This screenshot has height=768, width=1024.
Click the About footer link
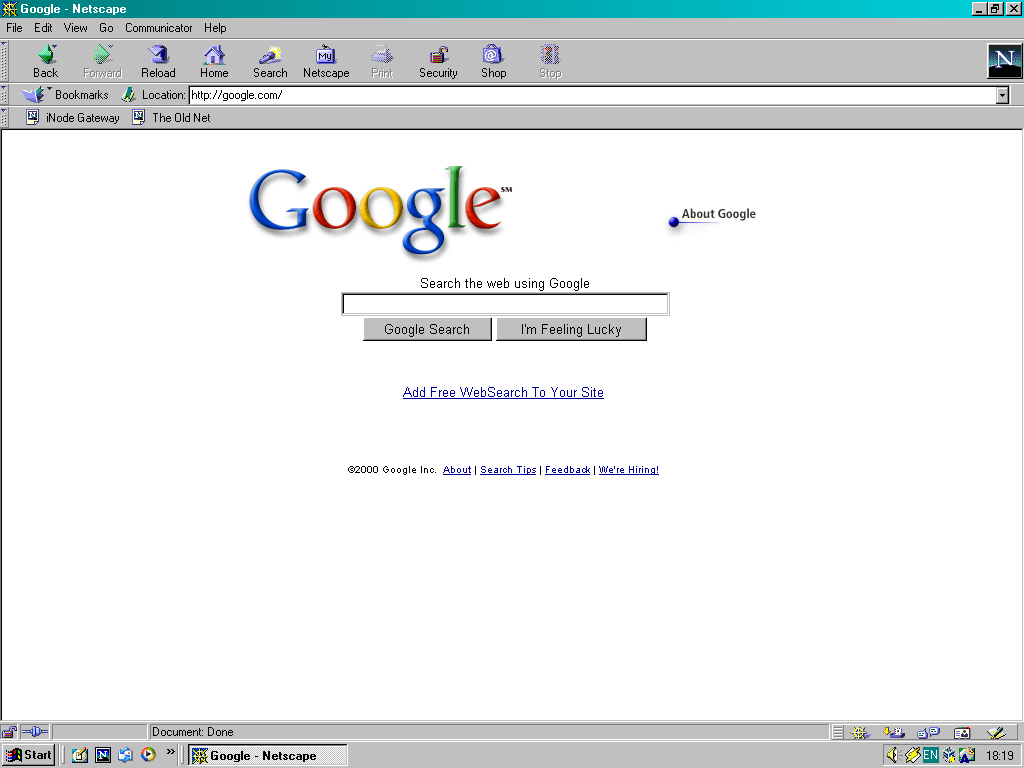[456, 470]
